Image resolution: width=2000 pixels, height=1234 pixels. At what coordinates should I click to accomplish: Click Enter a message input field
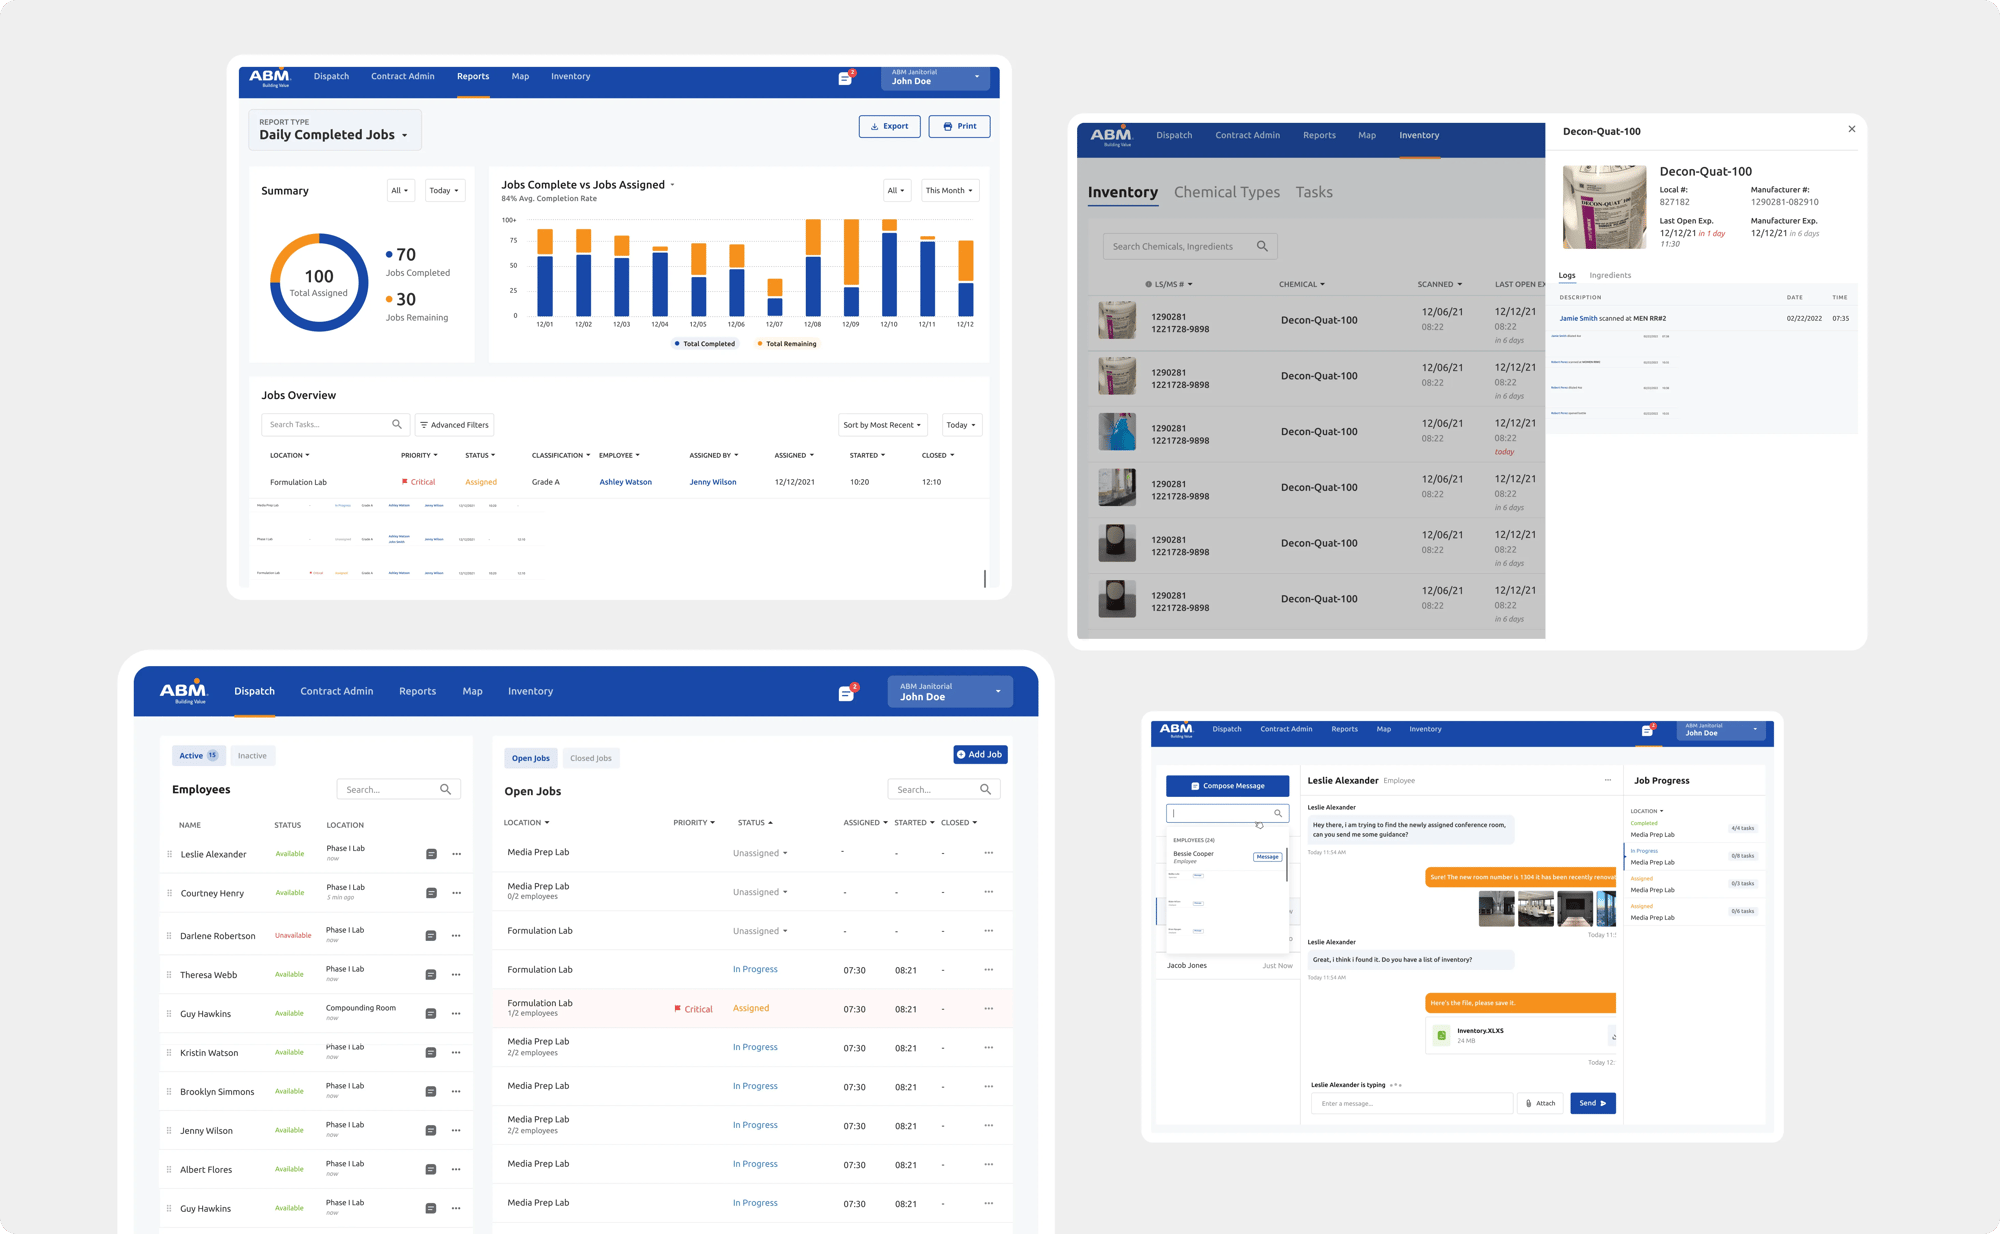coord(1412,1103)
